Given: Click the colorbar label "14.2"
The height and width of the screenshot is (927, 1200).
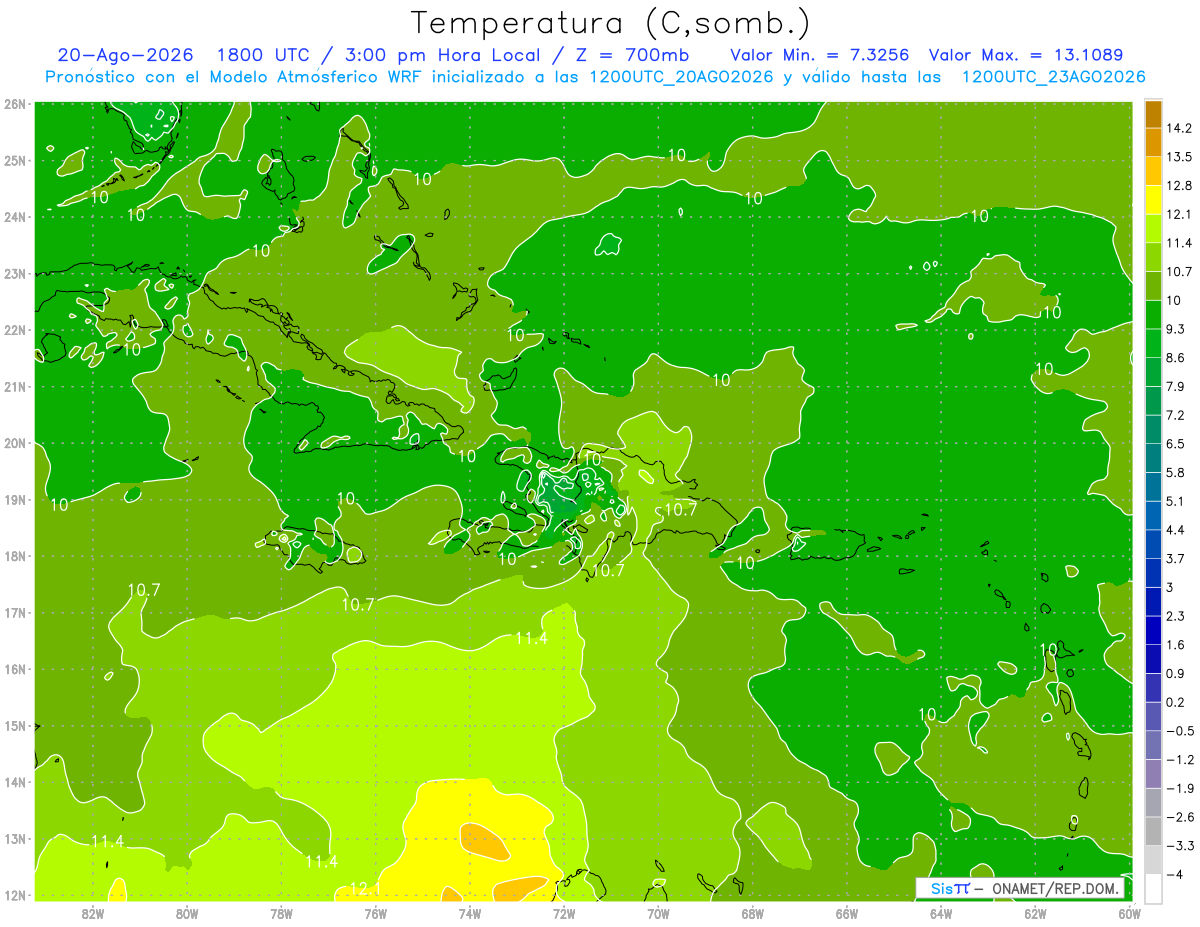Looking at the screenshot, I should (x=1180, y=128).
